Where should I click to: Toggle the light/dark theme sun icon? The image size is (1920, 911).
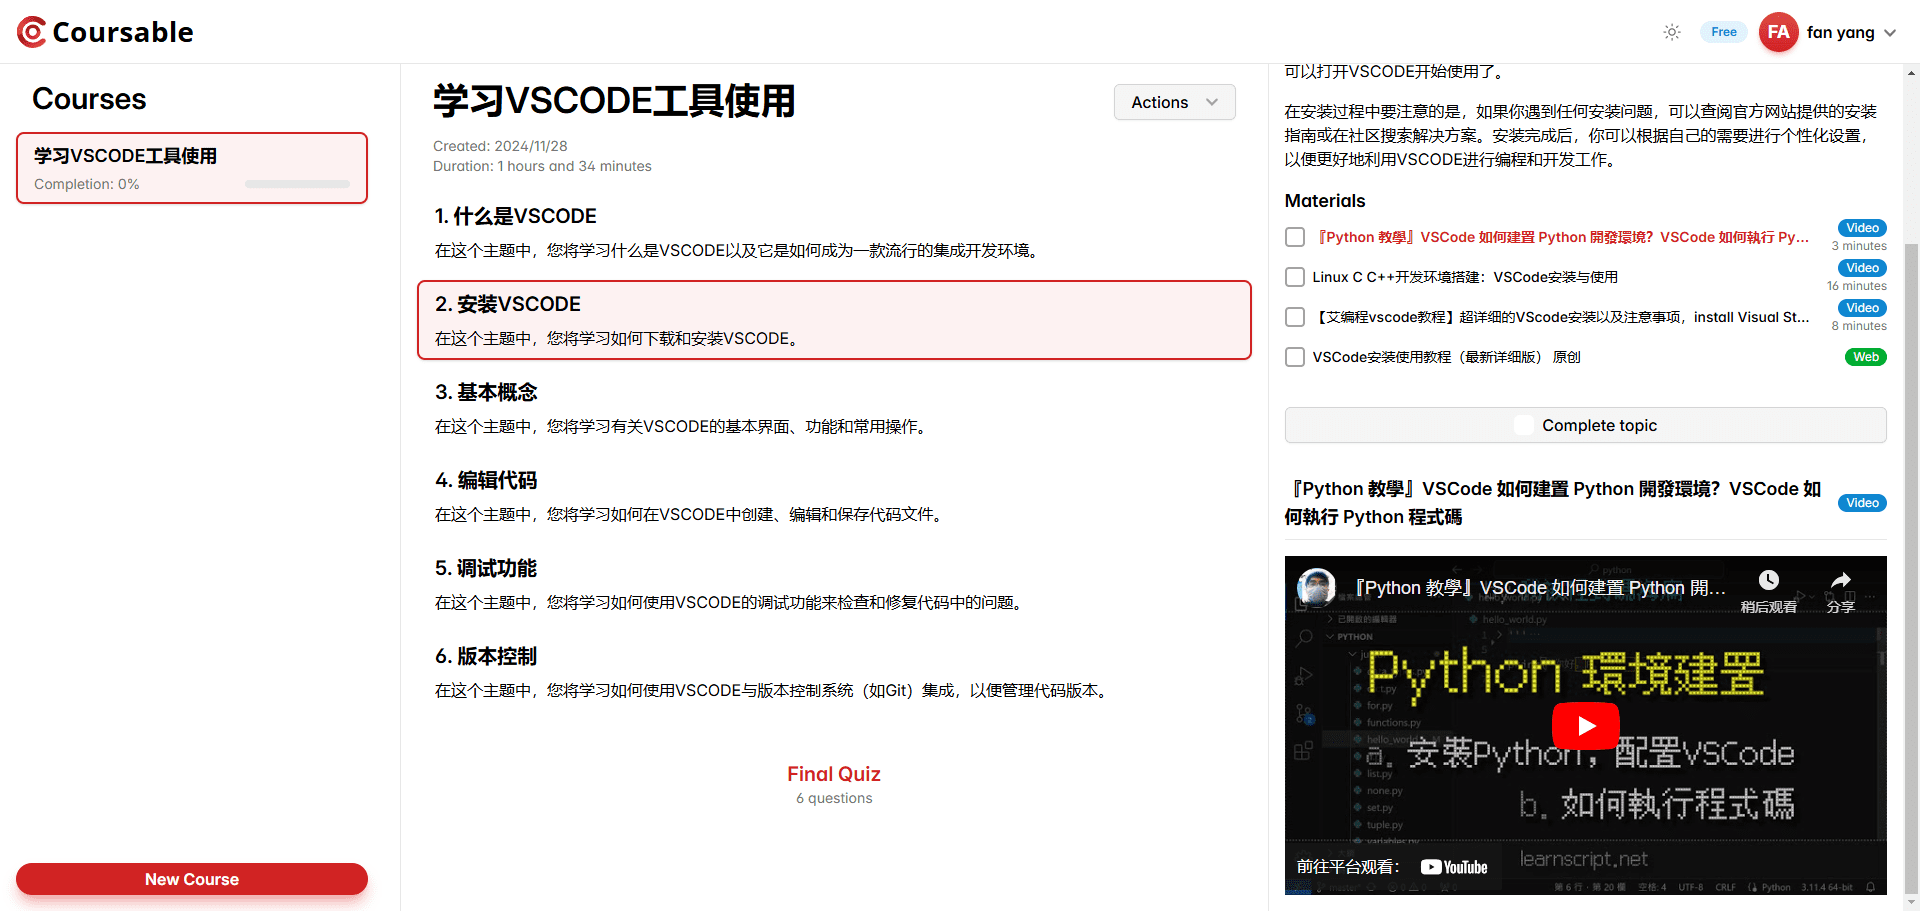click(x=1671, y=32)
